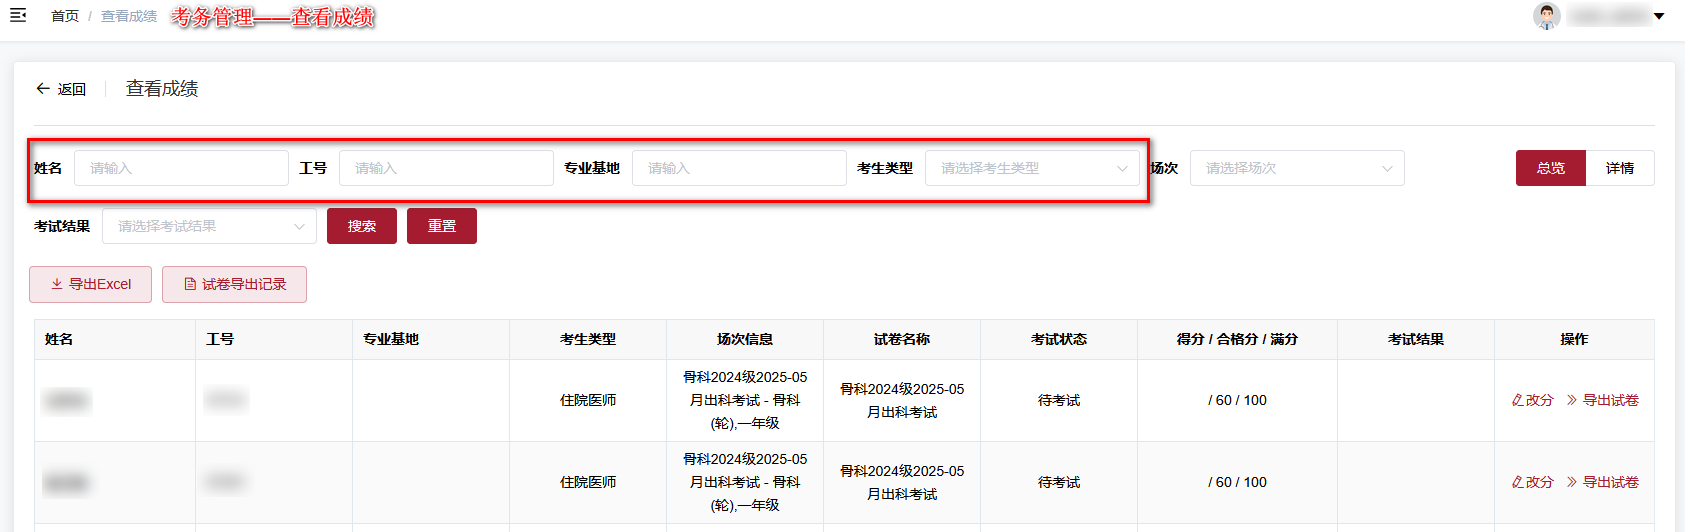Open the 场次 select dropdown
This screenshot has width=1685, height=532.
[1297, 168]
